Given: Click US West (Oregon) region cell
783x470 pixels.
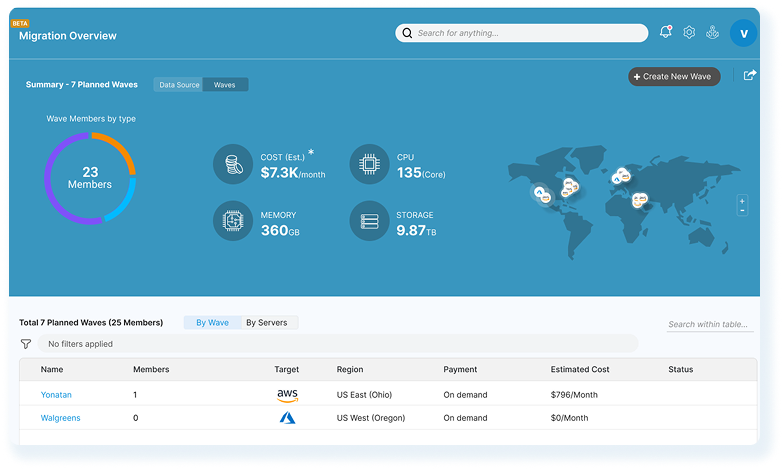Looking at the screenshot, I should (x=371, y=418).
